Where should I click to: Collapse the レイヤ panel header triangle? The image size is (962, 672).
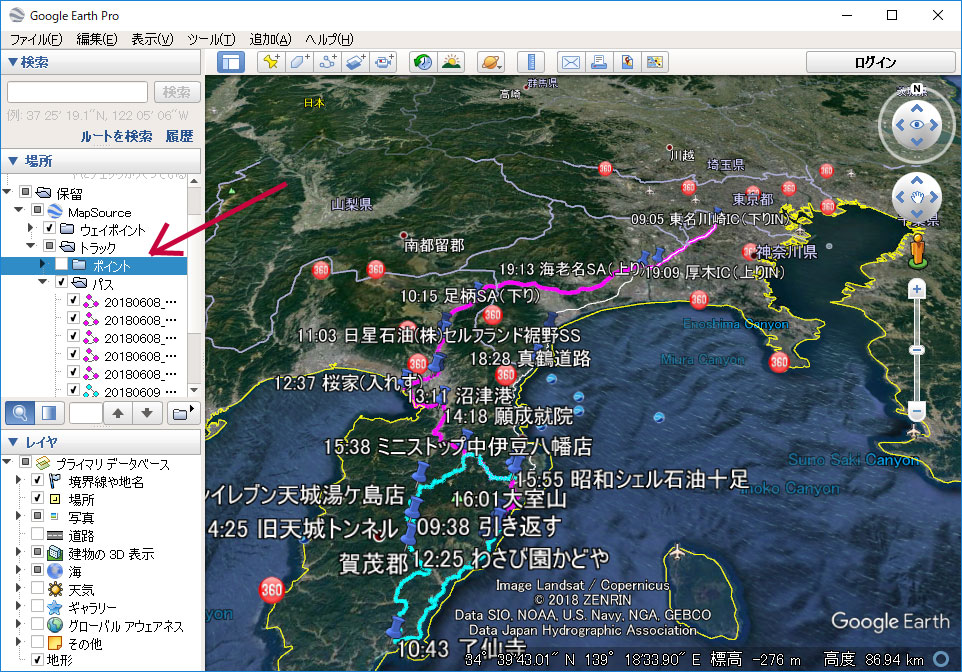pos(13,442)
